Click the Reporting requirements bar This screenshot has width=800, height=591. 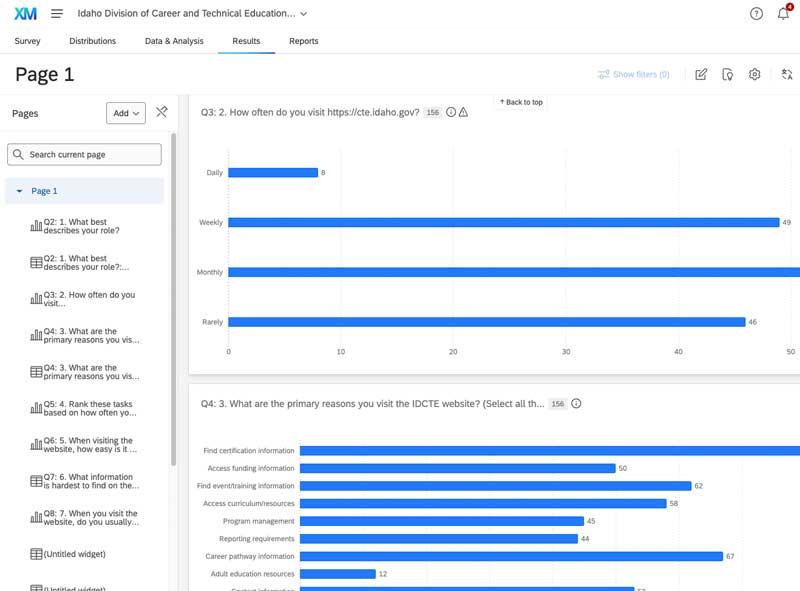(x=439, y=538)
